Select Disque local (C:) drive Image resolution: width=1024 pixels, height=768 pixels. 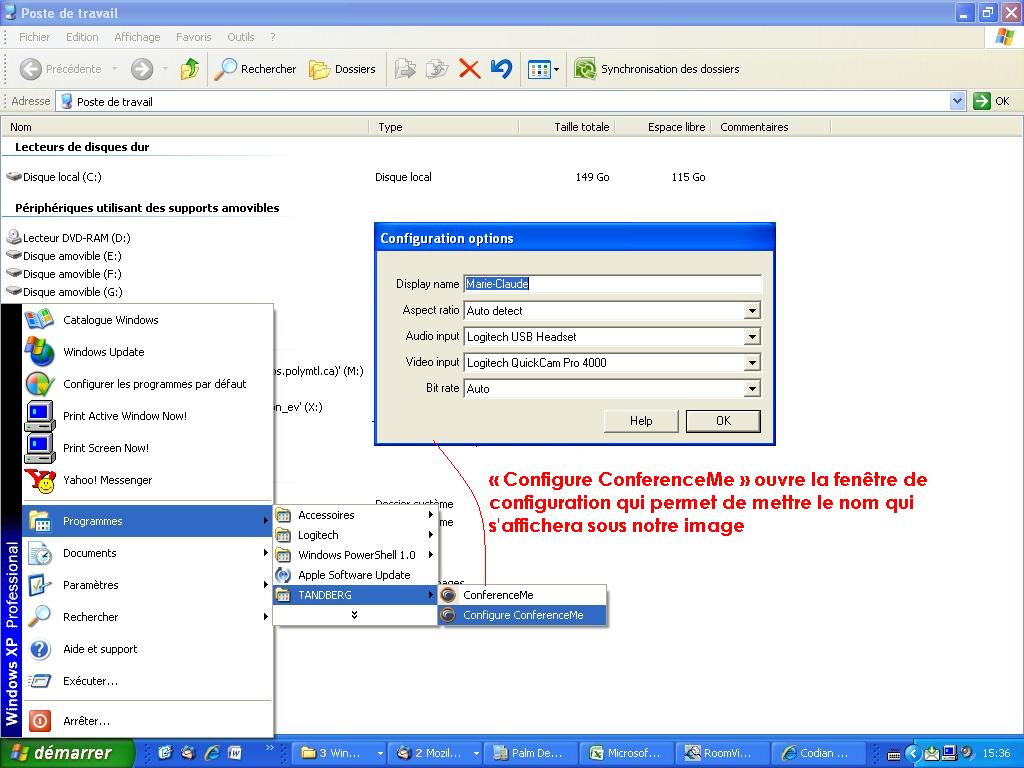click(x=62, y=177)
